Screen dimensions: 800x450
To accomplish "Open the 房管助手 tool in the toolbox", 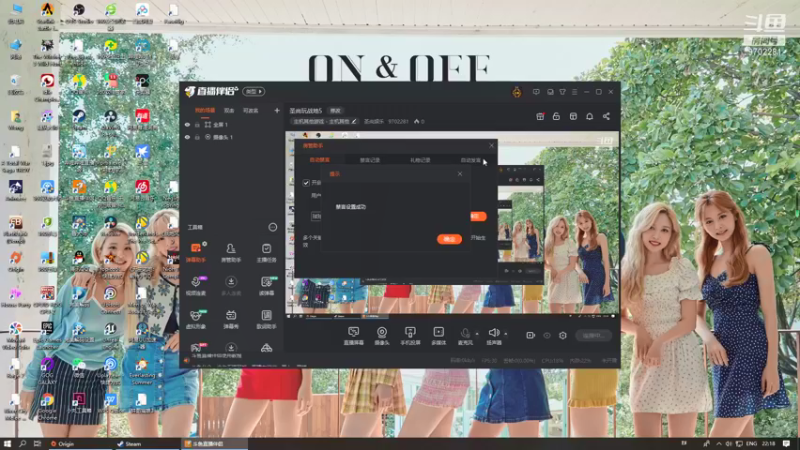I will click(231, 253).
